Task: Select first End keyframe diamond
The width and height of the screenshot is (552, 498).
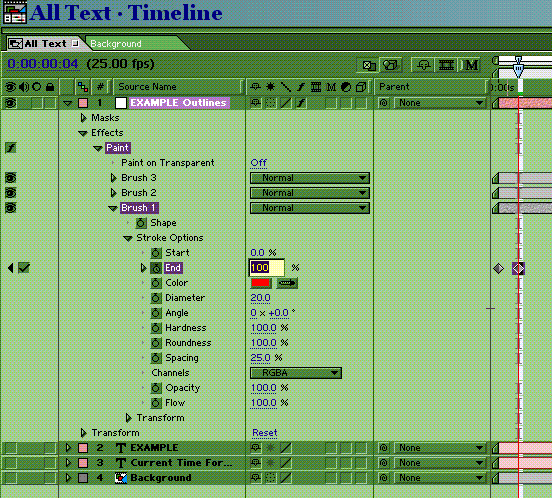Action: click(x=498, y=269)
